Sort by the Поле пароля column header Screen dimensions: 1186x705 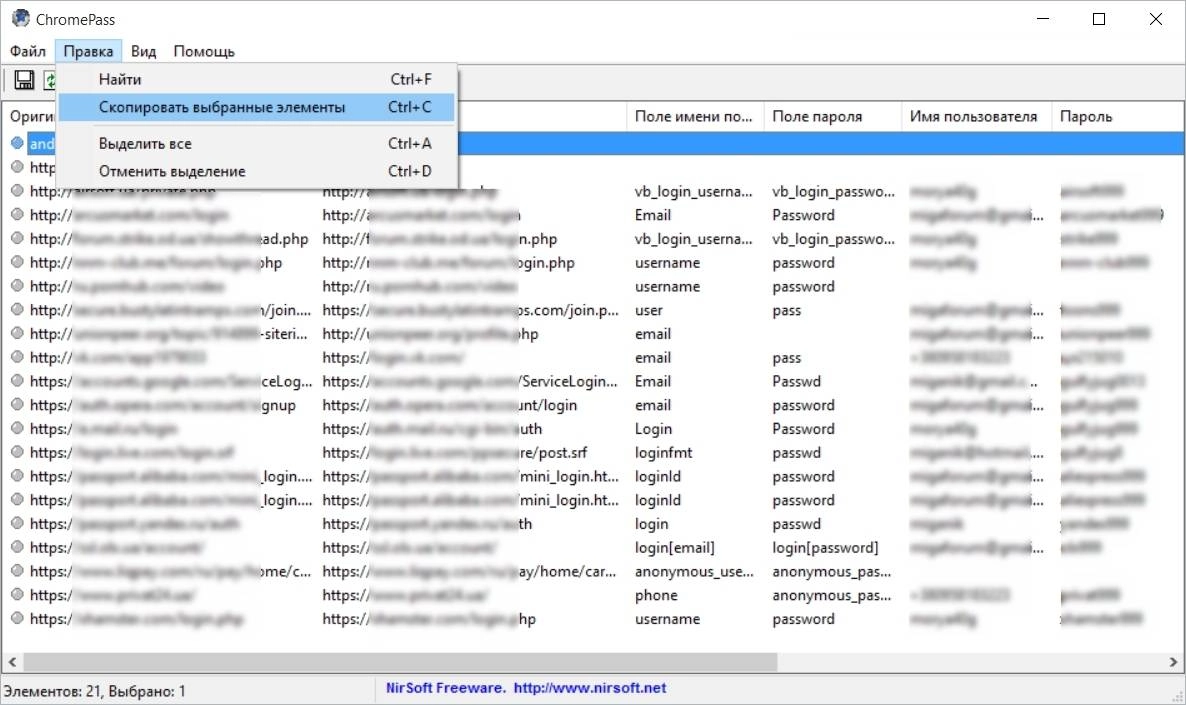click(832, 116)
